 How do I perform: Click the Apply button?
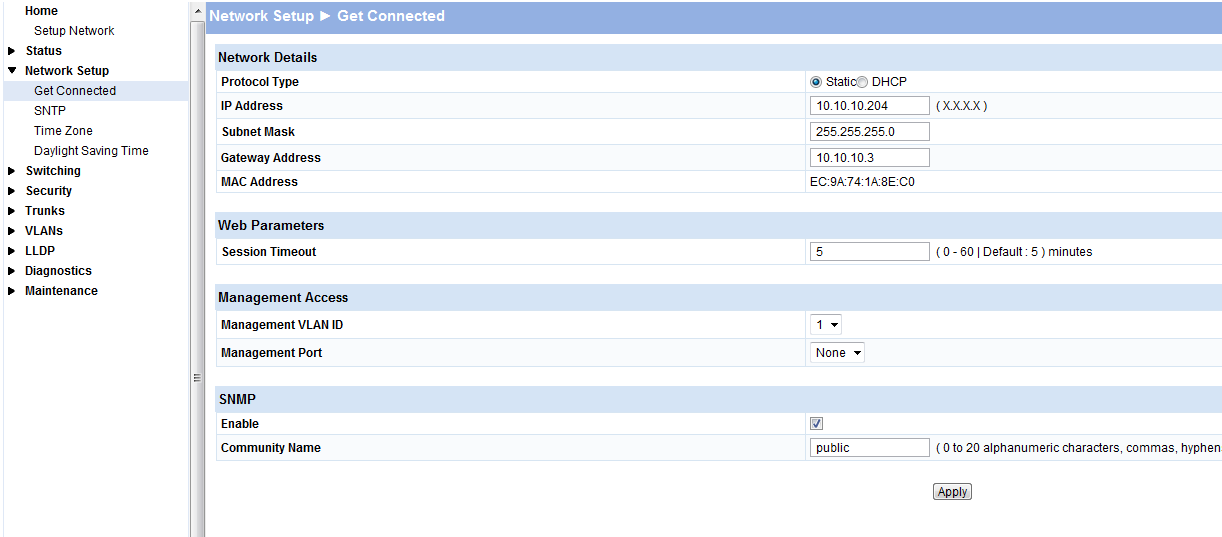click(x=952, y=492)
